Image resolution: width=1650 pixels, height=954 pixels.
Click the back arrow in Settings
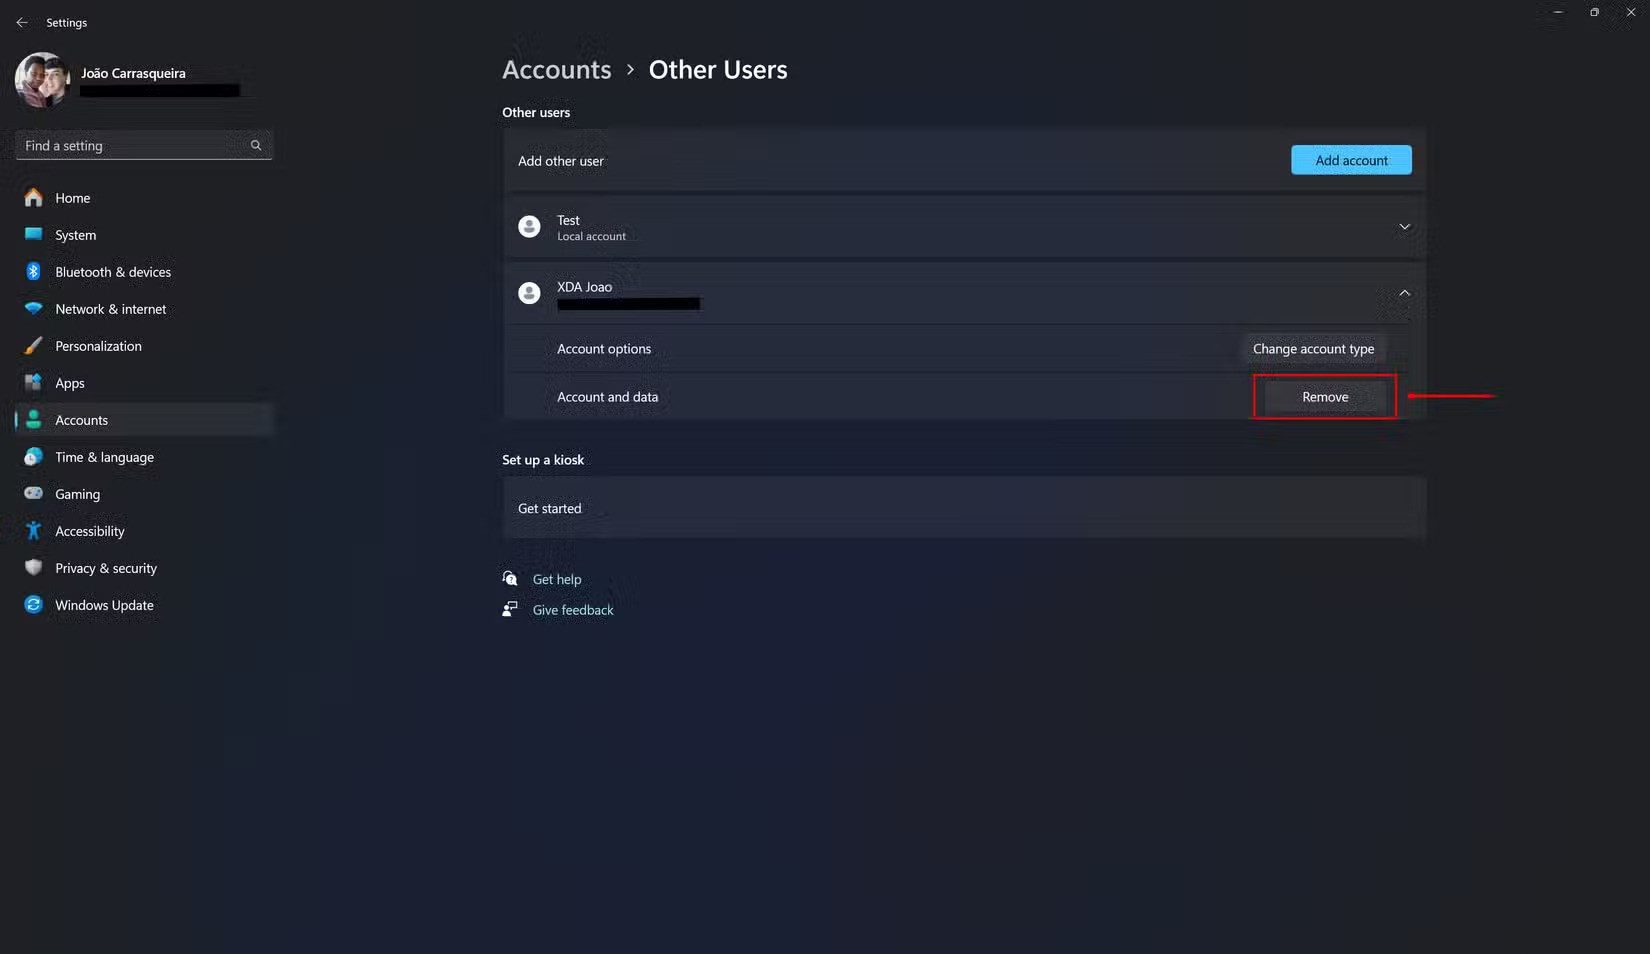click(x=22, y=22)
